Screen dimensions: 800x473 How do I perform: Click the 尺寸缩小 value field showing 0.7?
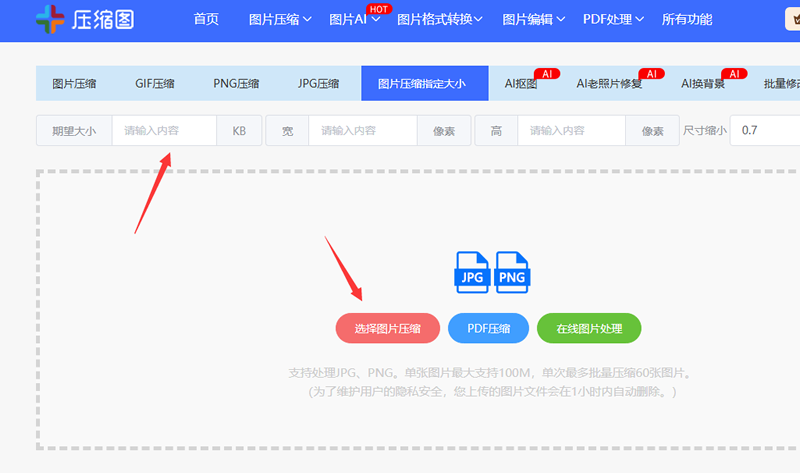(x=765, y=131)
